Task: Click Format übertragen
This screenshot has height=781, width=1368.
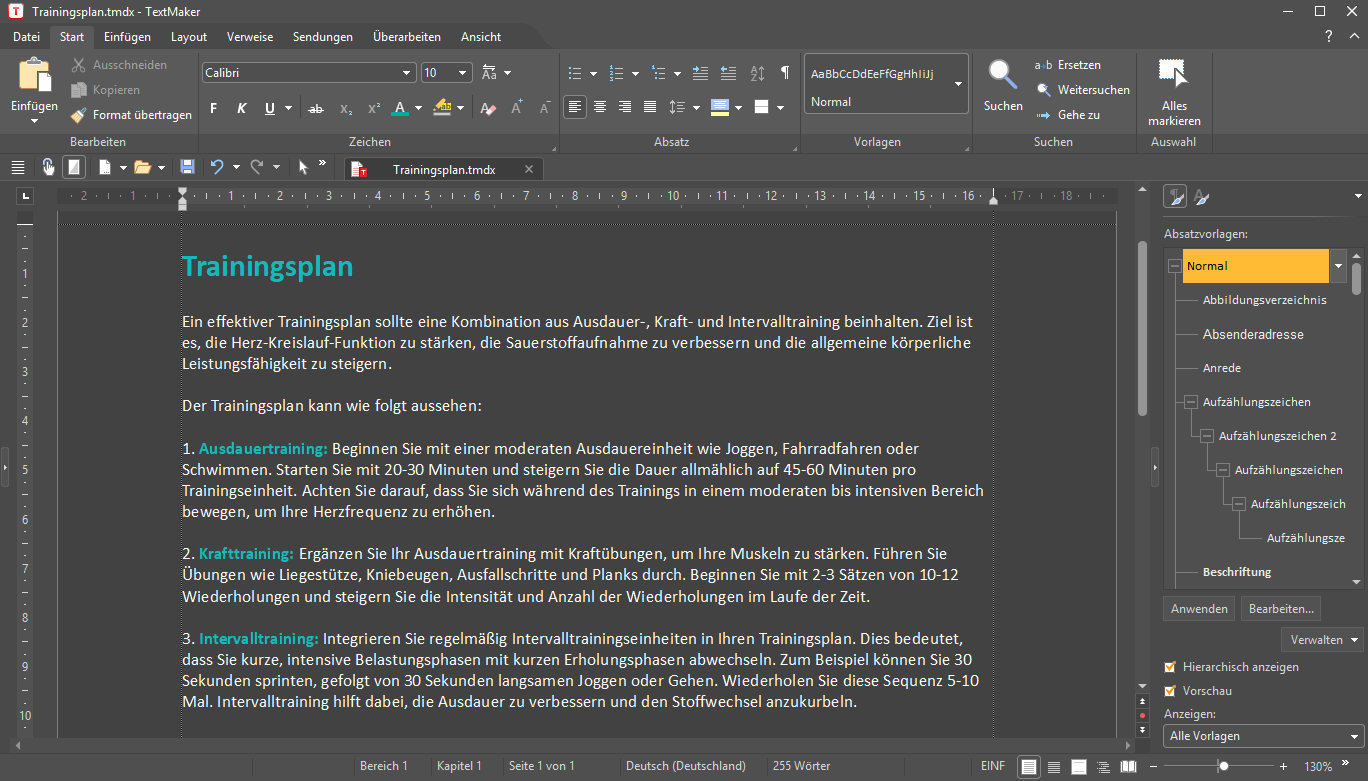Action: [x=131, y=115]
